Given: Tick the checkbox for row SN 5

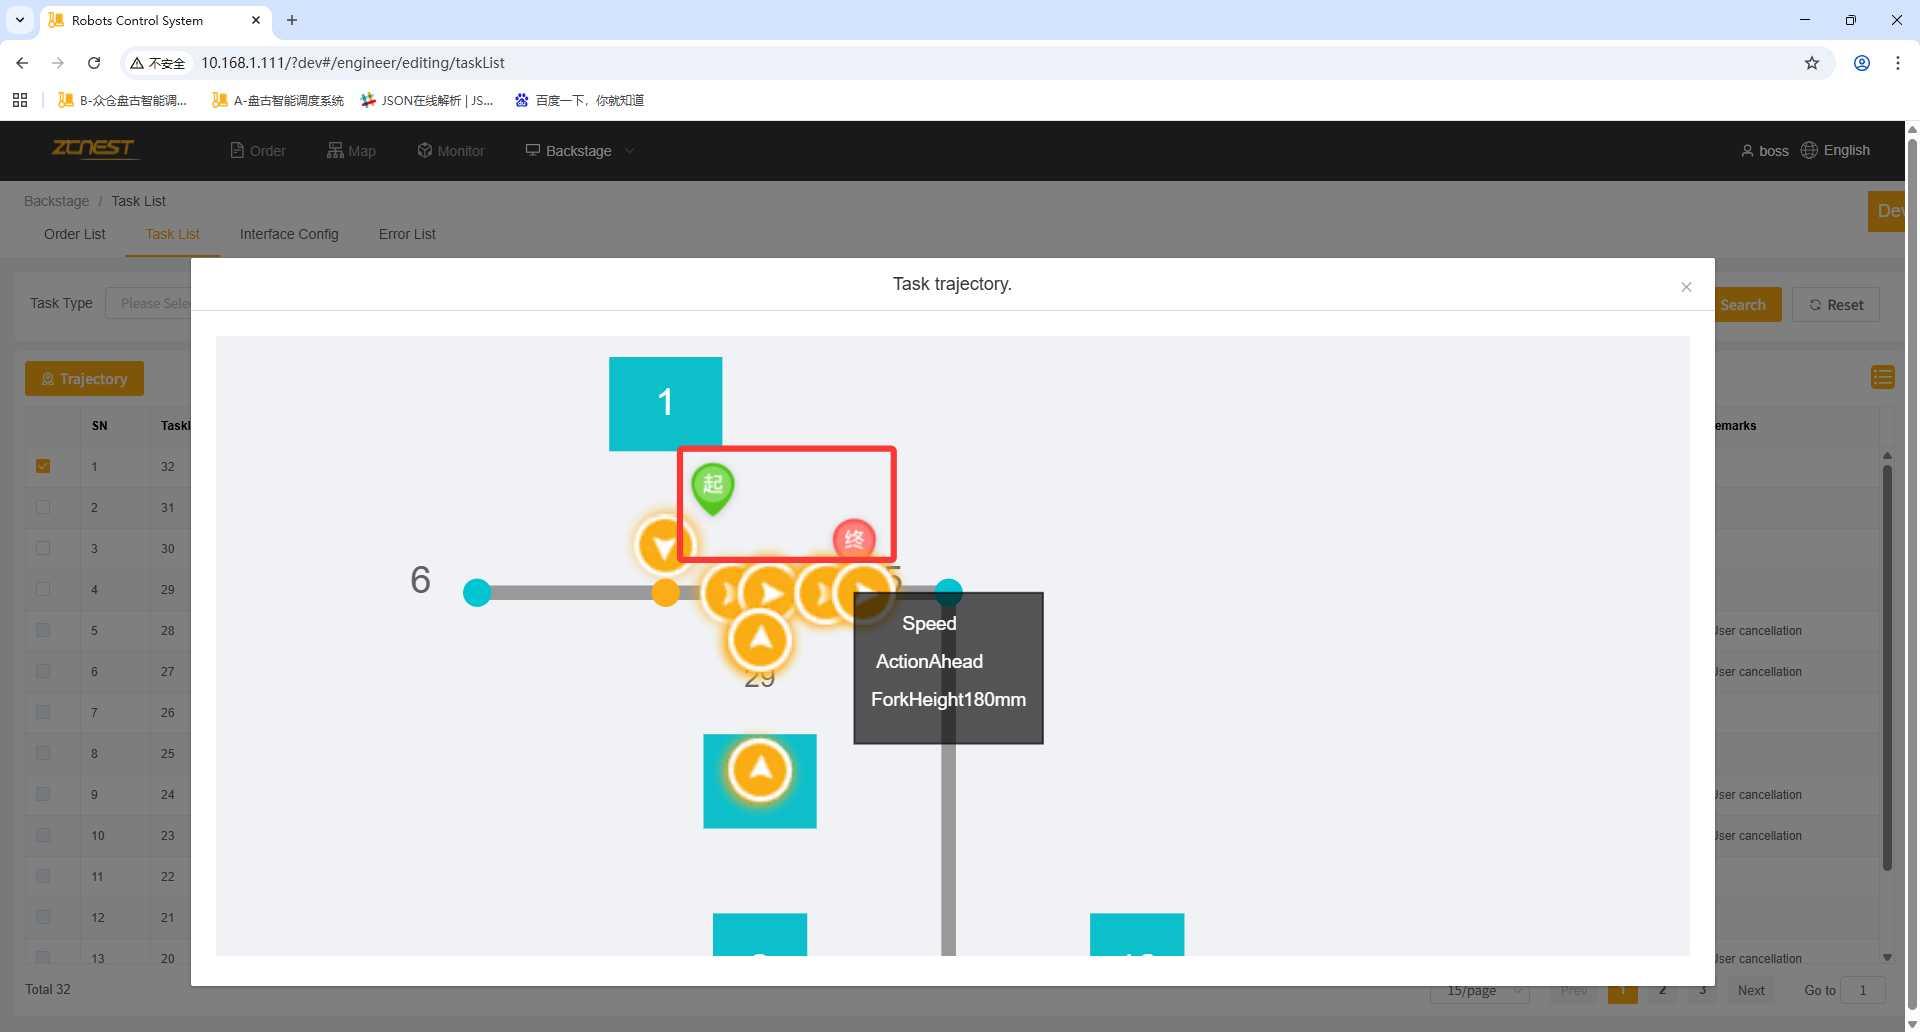Looking at the screenshot, I should [x=43, y=630].
